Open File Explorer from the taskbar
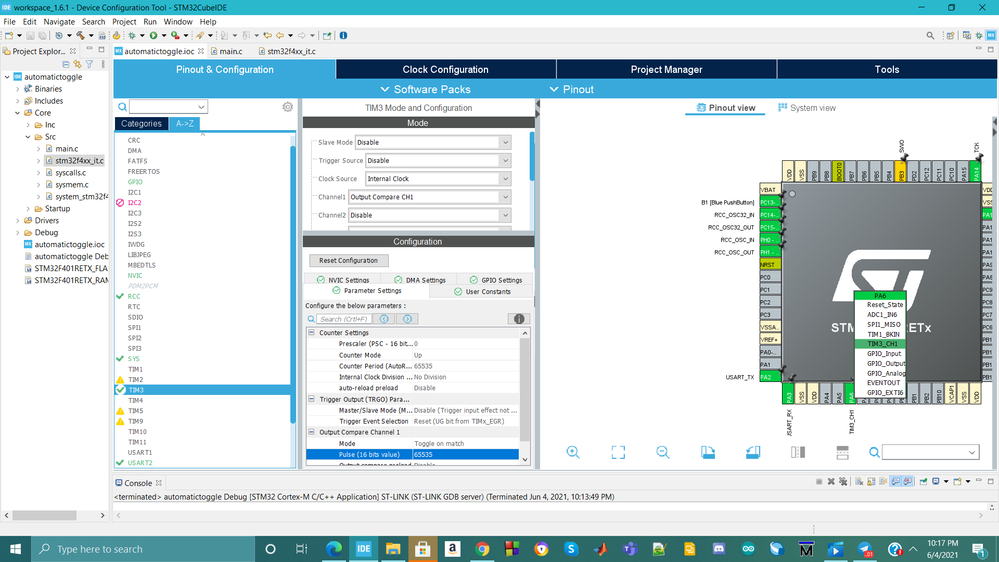This screenshot has height=562, width=999. click(x=393, y=549)
